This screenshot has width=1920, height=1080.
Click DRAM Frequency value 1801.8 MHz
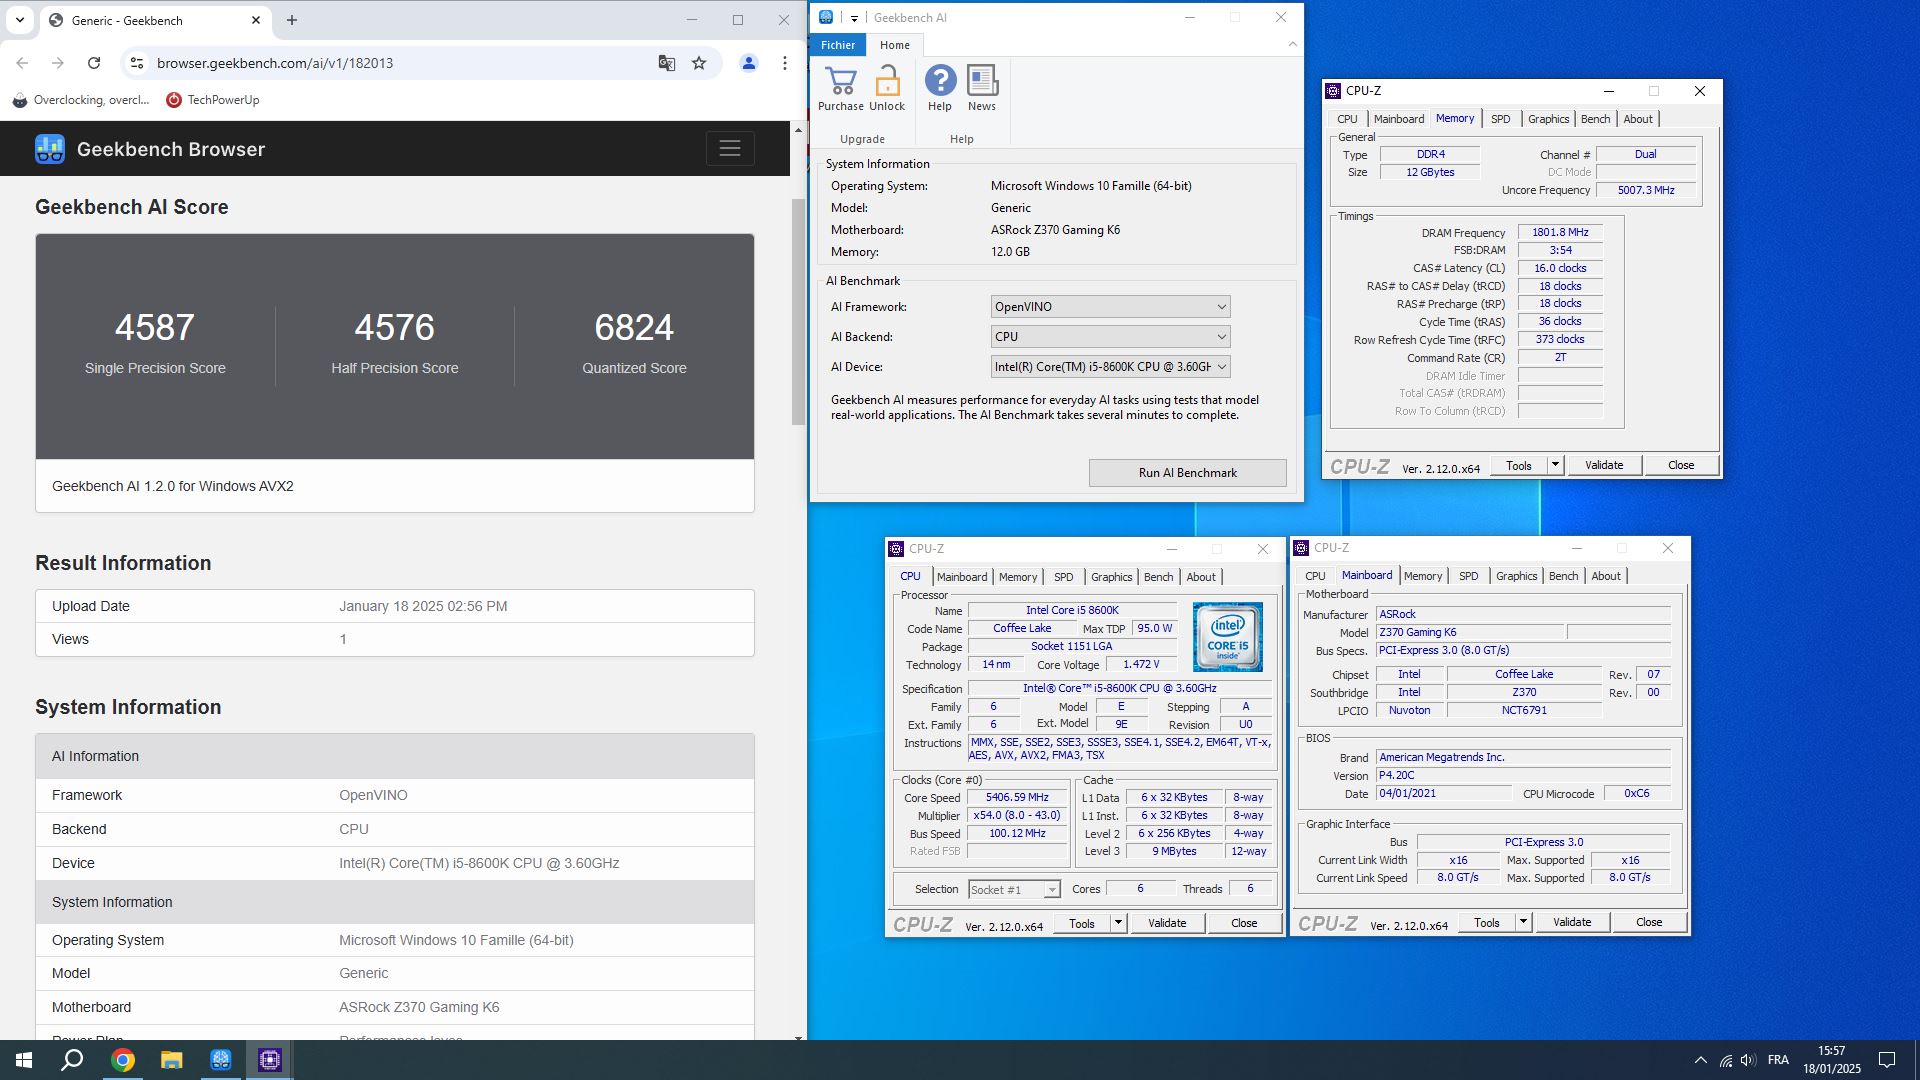[1560, 232]
